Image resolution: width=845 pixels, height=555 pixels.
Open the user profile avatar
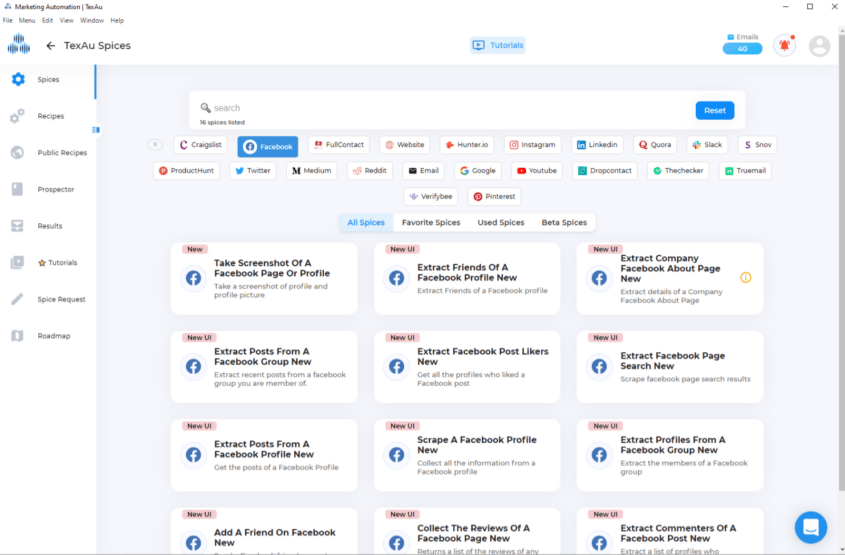click(819, 46)
